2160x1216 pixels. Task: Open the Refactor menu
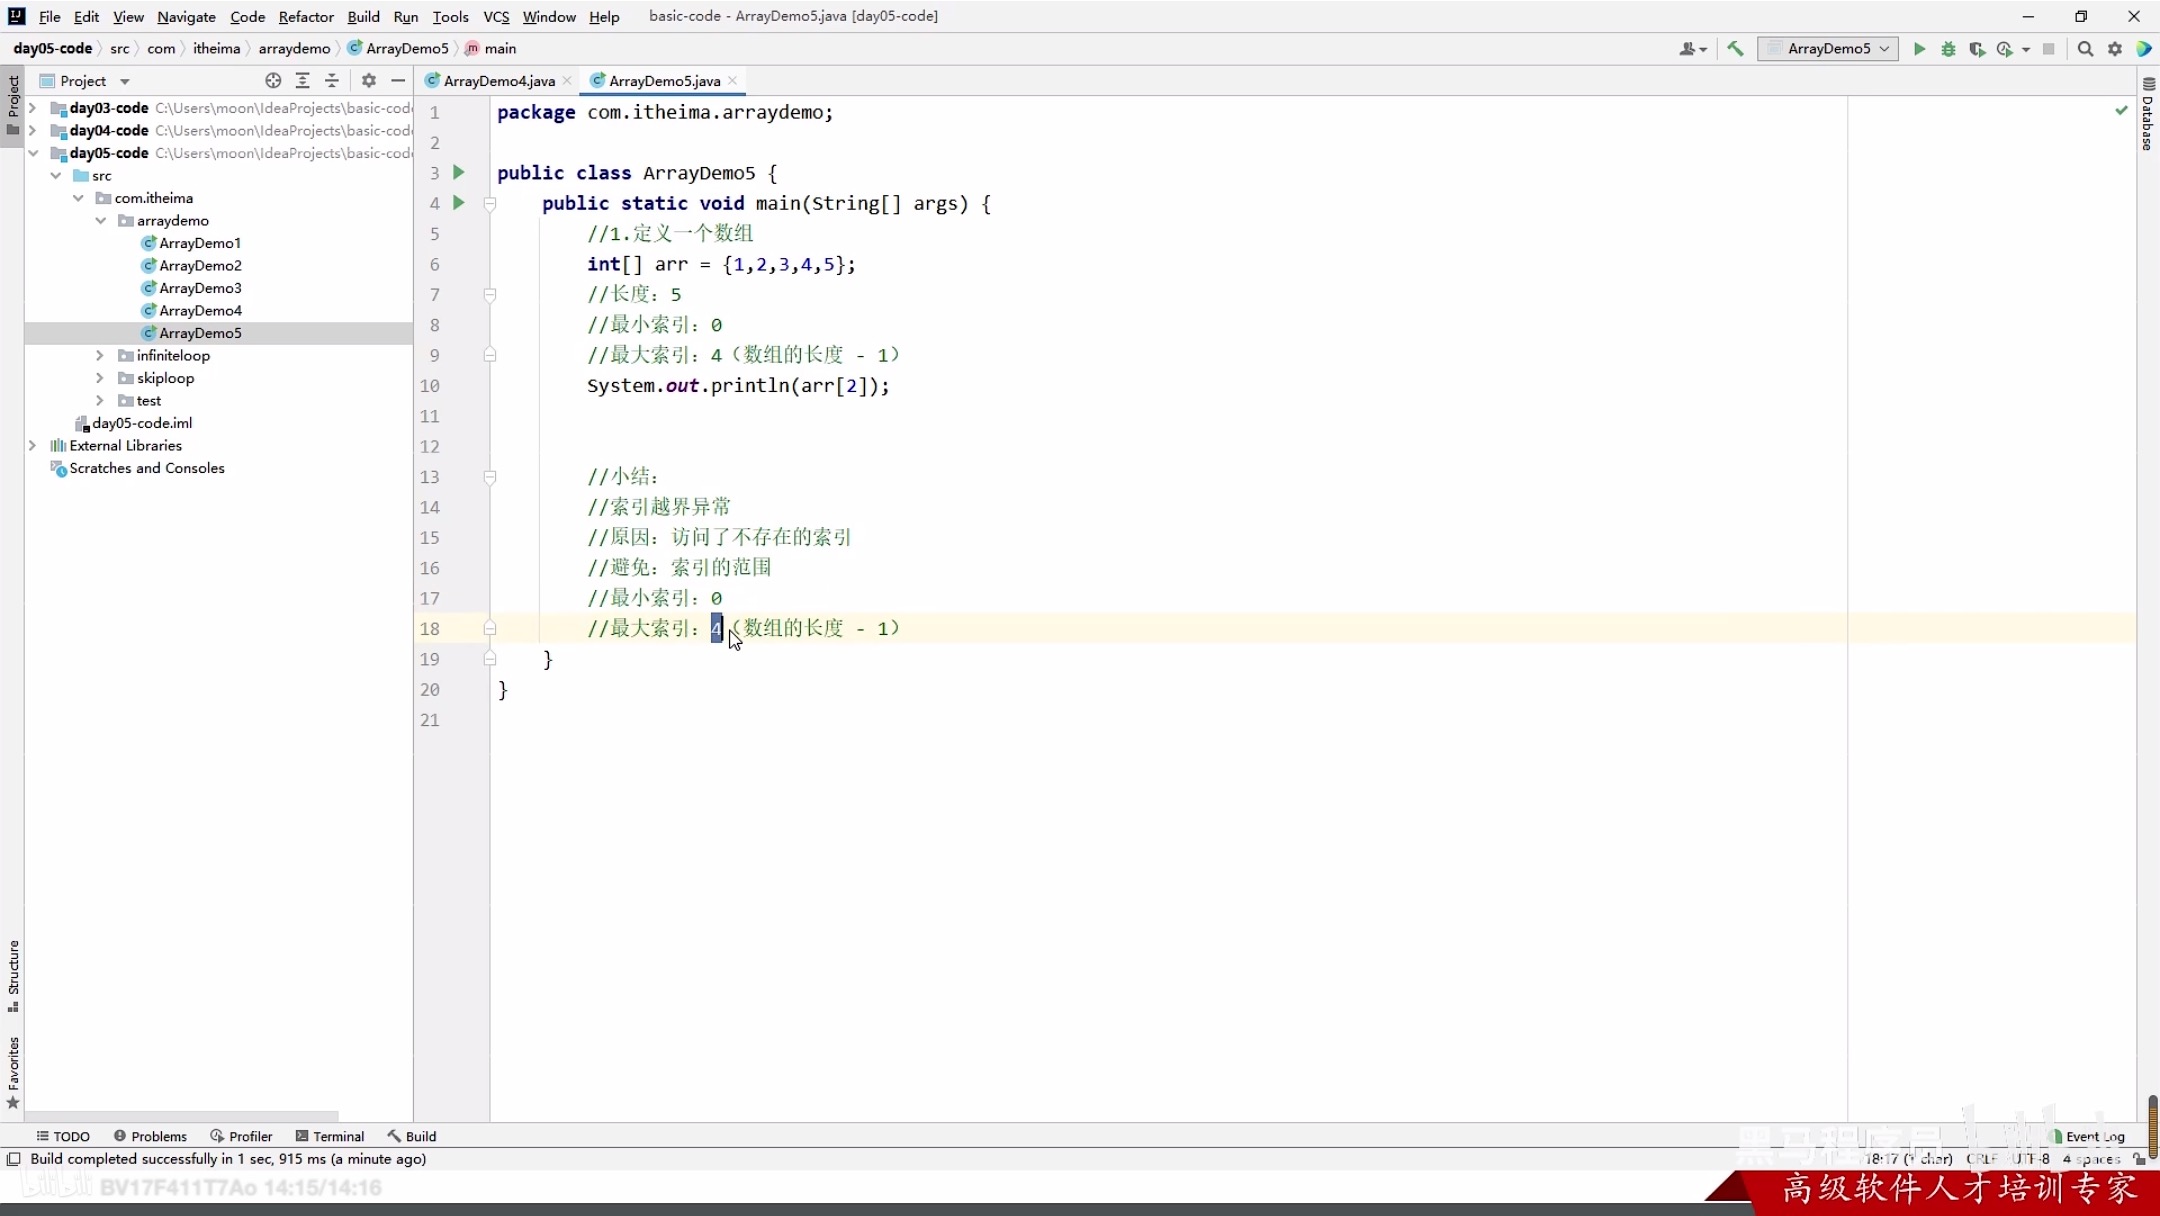[x=306, y=16]
